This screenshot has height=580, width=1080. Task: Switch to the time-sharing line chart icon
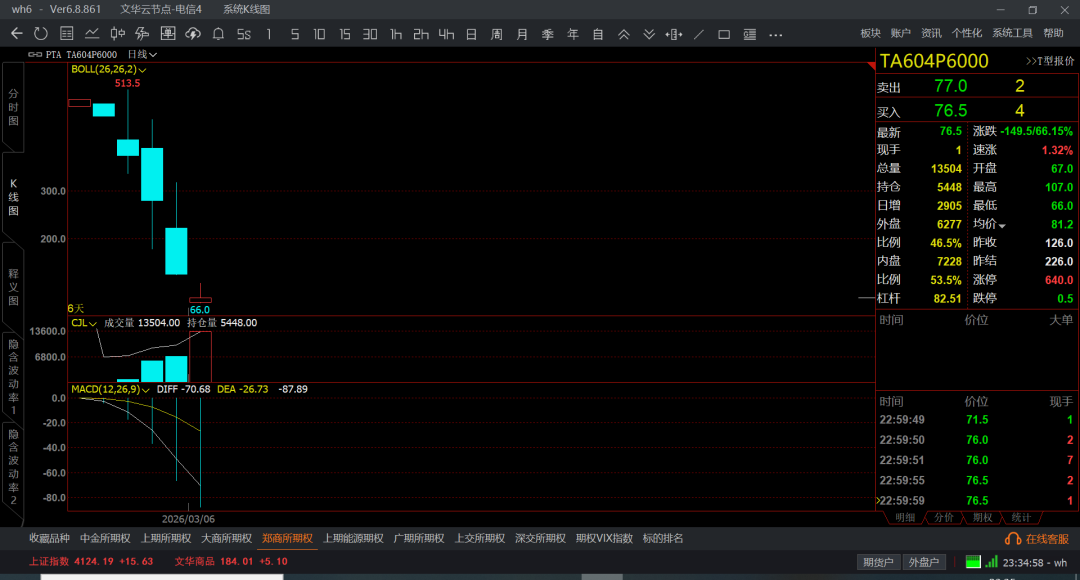coord(92,34)
